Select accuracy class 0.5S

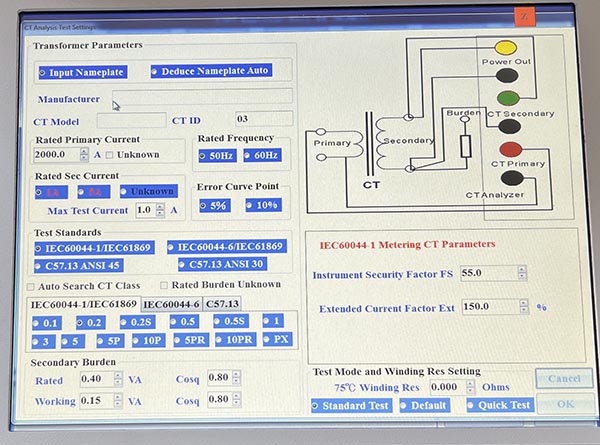(x=231, y=321)
